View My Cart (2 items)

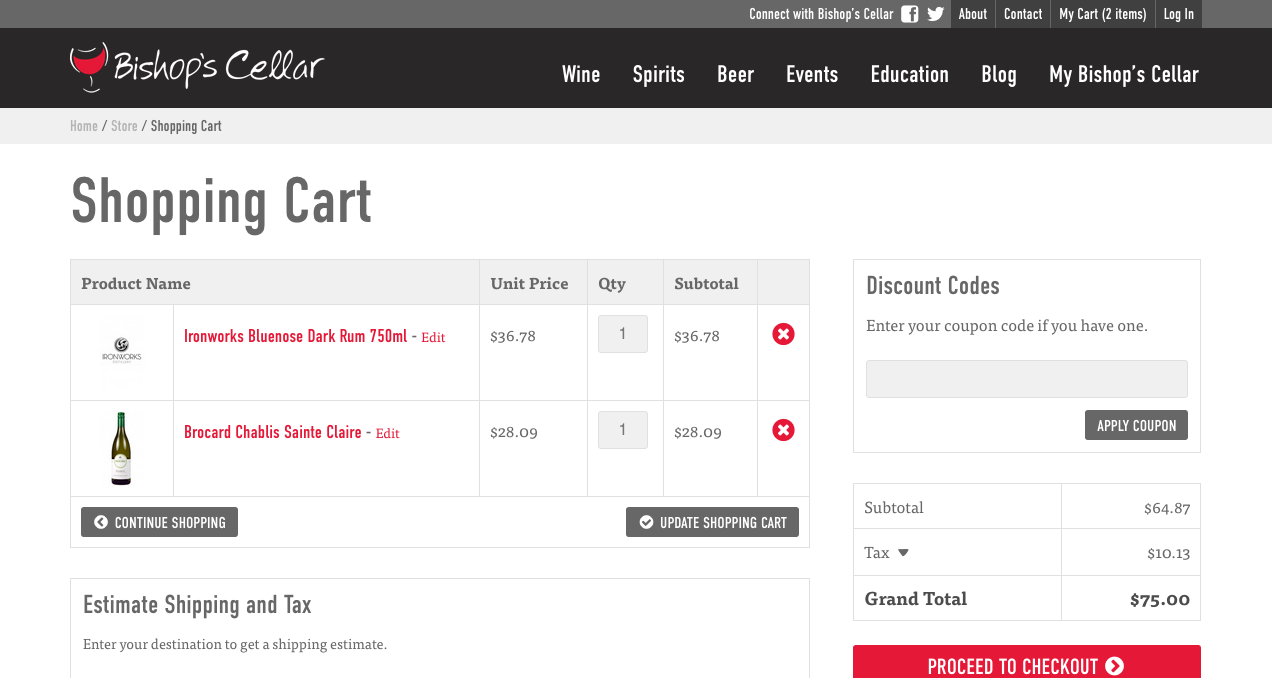click(1103, 14)
